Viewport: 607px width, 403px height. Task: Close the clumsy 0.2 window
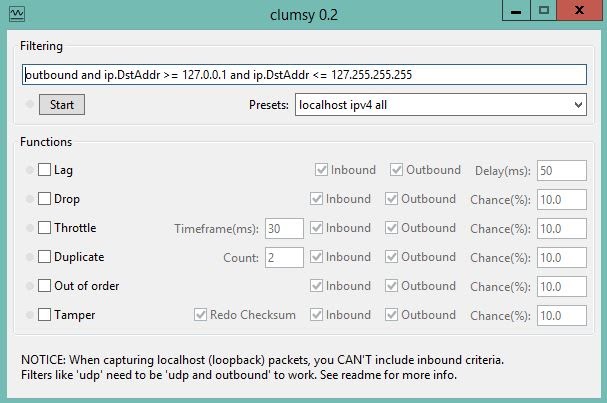pos(579,10)
